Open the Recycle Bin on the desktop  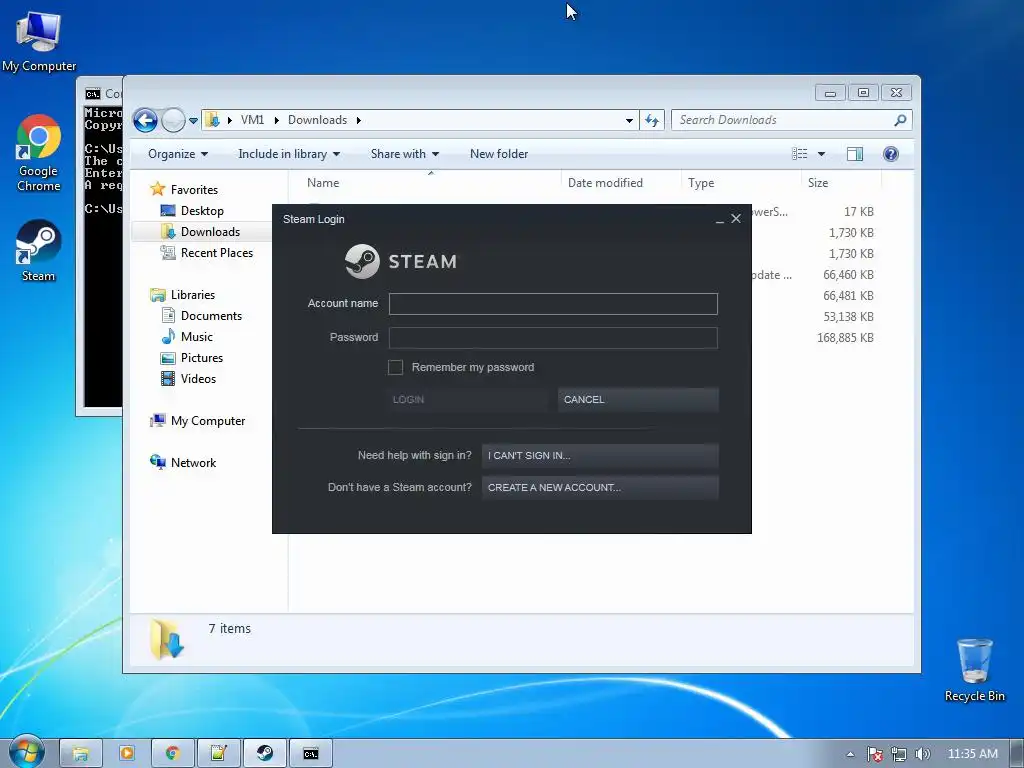point(974,669)
